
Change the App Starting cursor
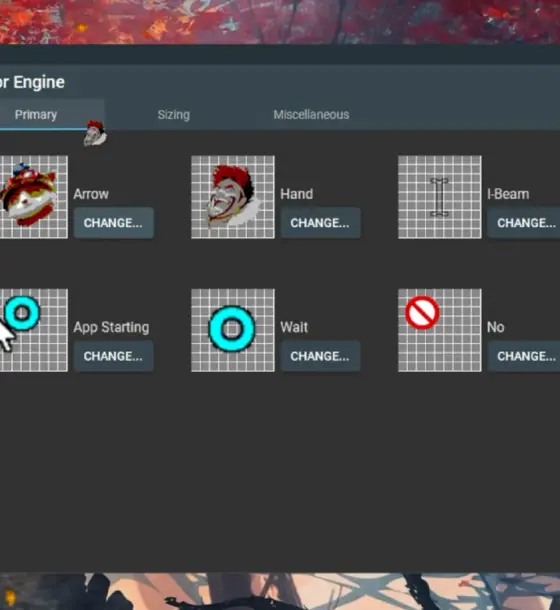pyautogui.click(x=114, y=356)
